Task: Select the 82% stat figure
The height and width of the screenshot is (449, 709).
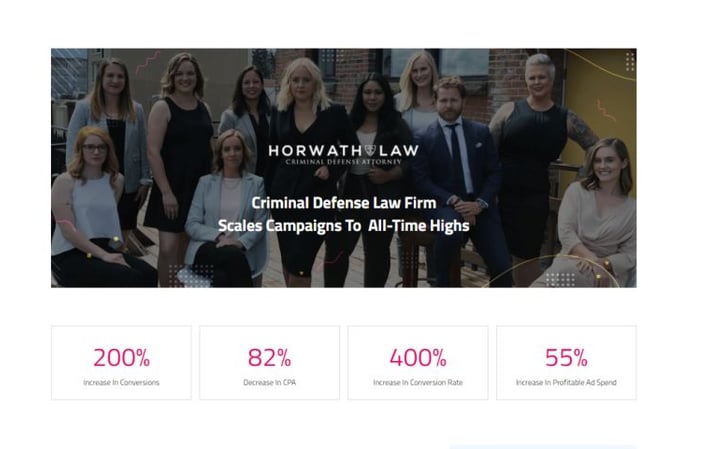Action: click(269, 358)
